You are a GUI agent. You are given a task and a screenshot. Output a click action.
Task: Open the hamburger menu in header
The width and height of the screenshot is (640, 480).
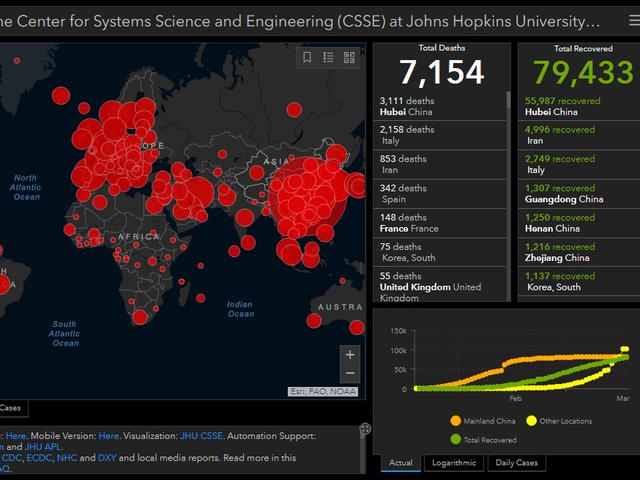point(621,19)
